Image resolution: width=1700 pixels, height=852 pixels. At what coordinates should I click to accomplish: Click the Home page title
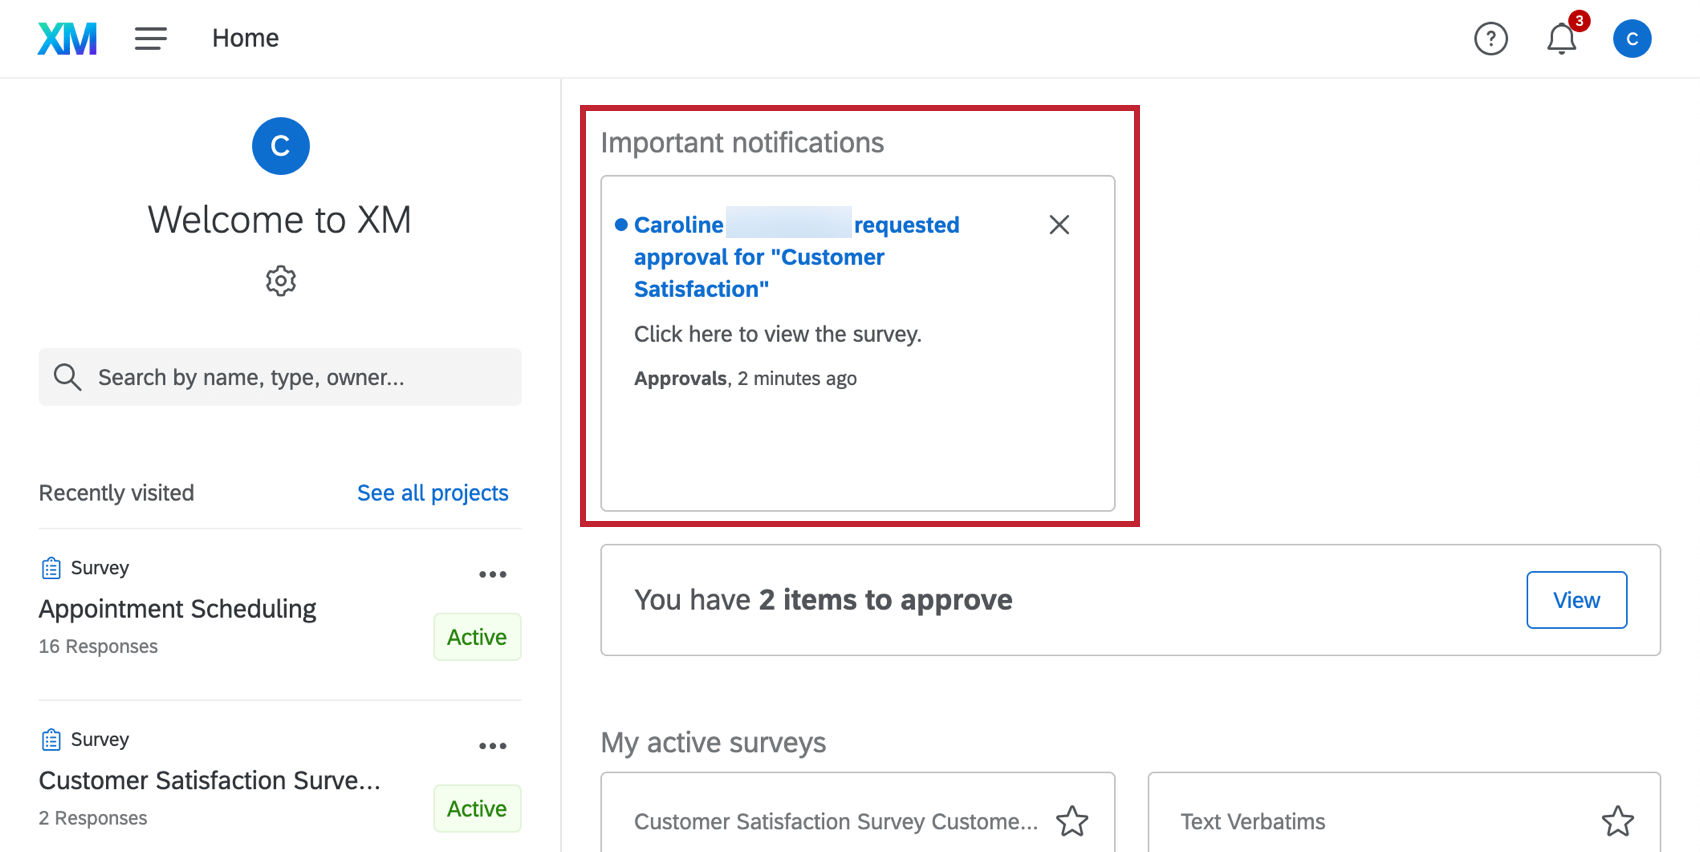click(245, 39)
